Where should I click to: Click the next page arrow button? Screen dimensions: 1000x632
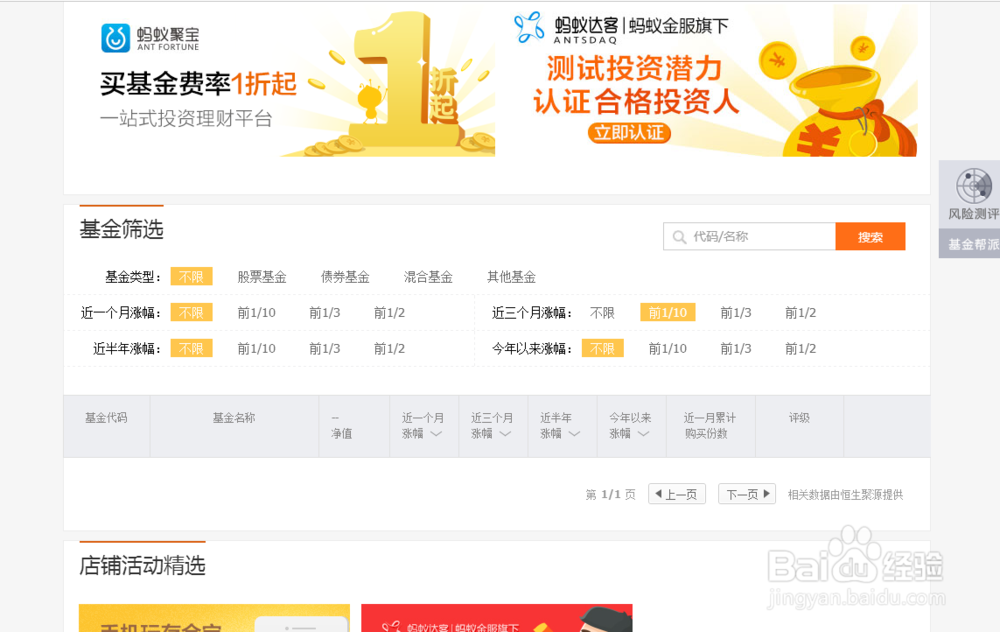tap(747, 494)
